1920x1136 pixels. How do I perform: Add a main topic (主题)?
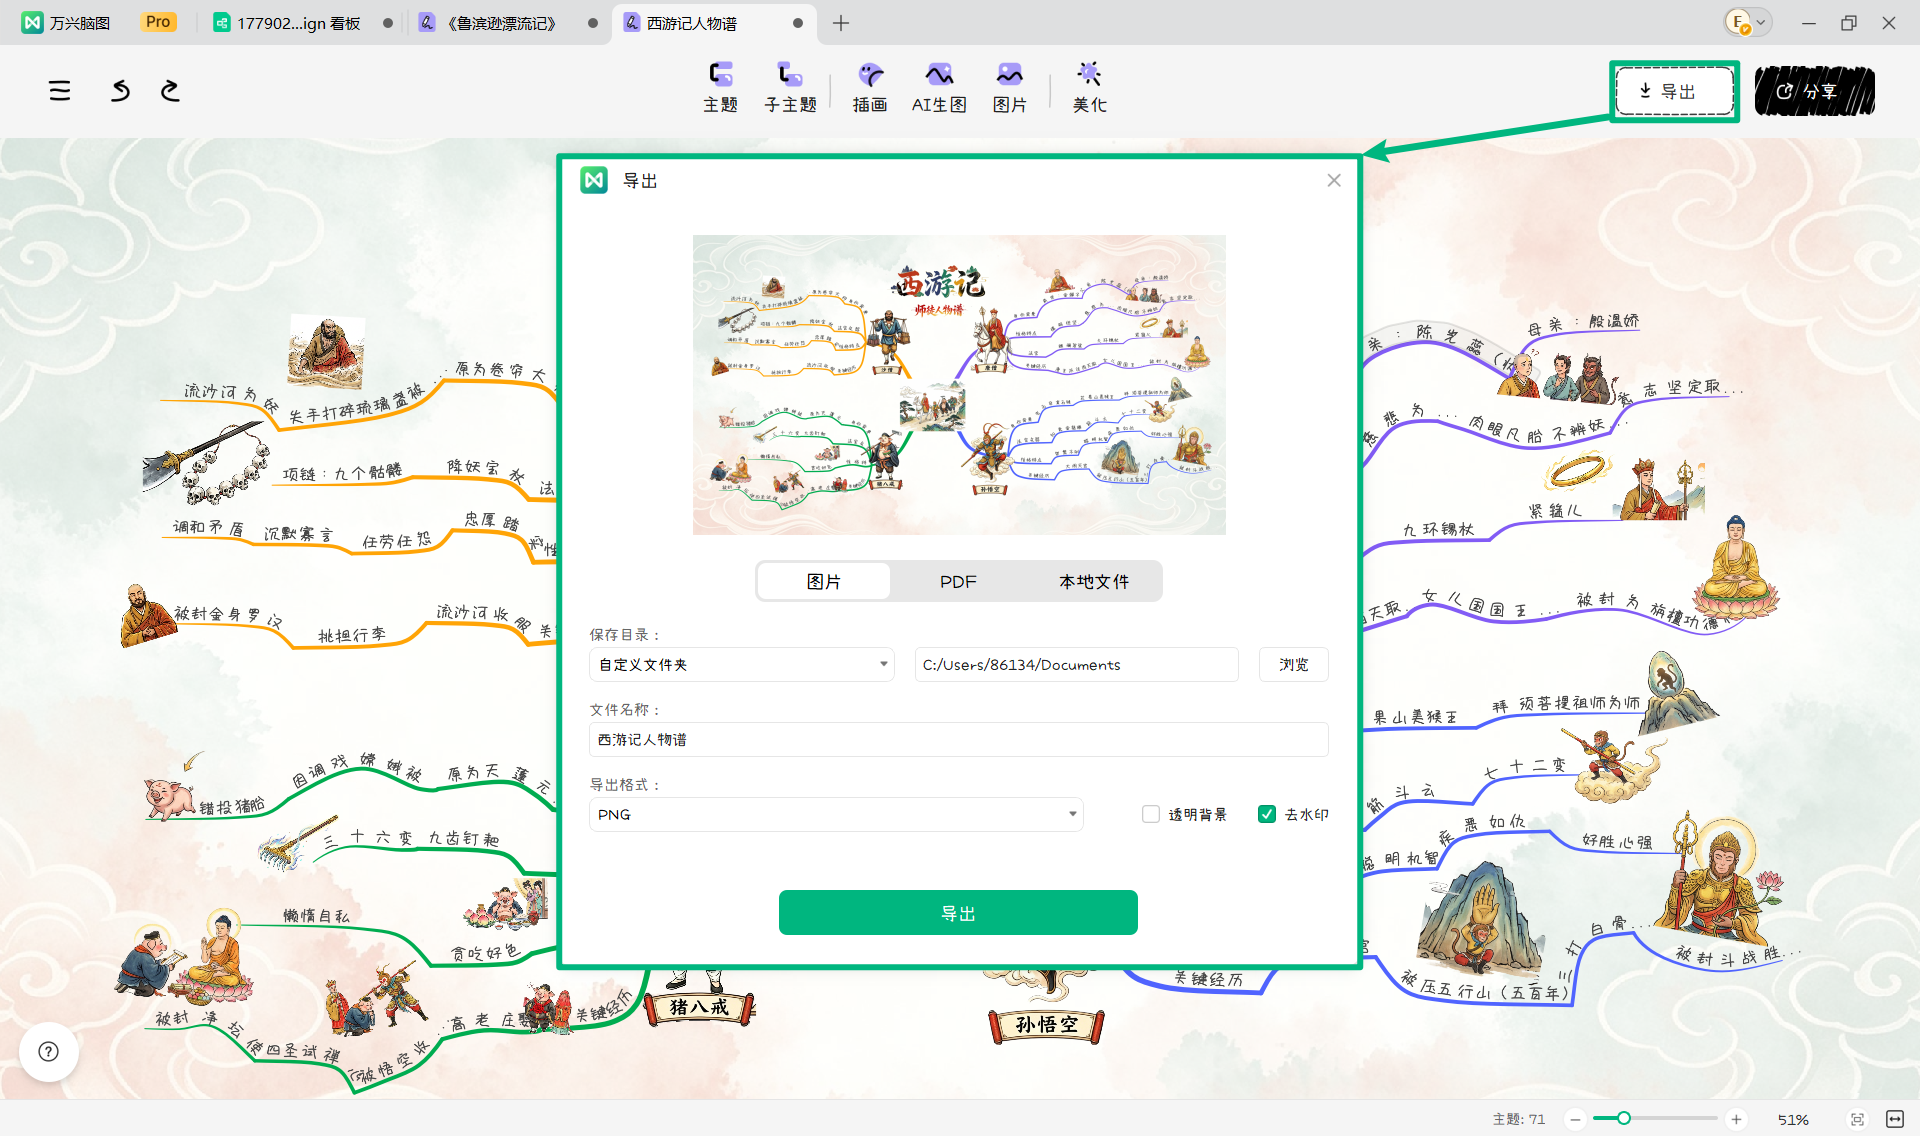(x=720, y=87)
